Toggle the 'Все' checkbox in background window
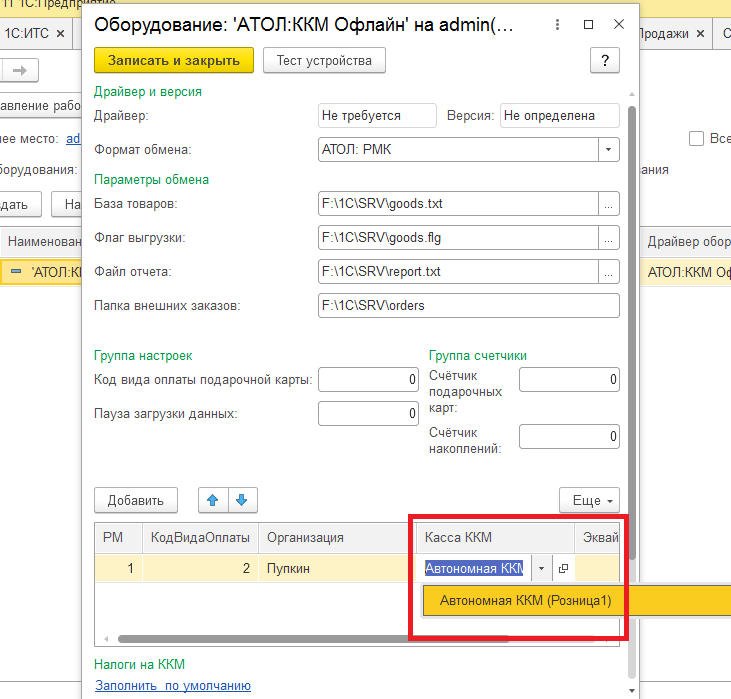This screenshot has width=731, height=699. pyautogui.click(x=696, y=138)
